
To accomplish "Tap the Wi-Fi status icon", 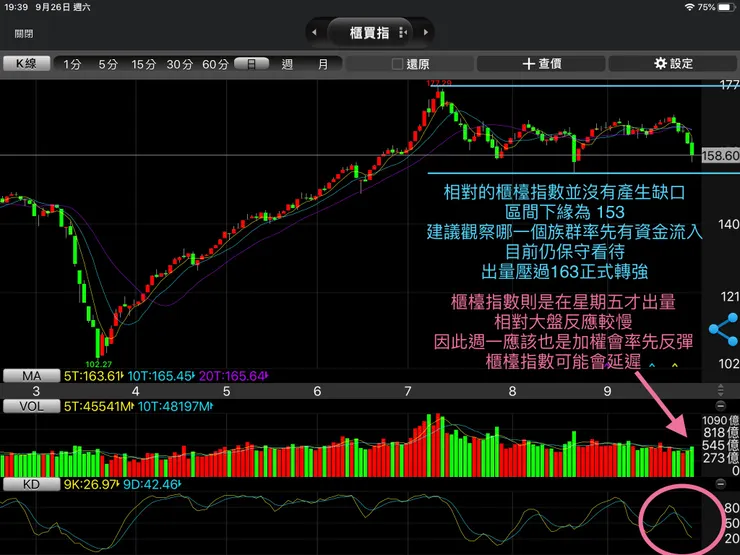I will pyautogui.click(x=690, y=7).
